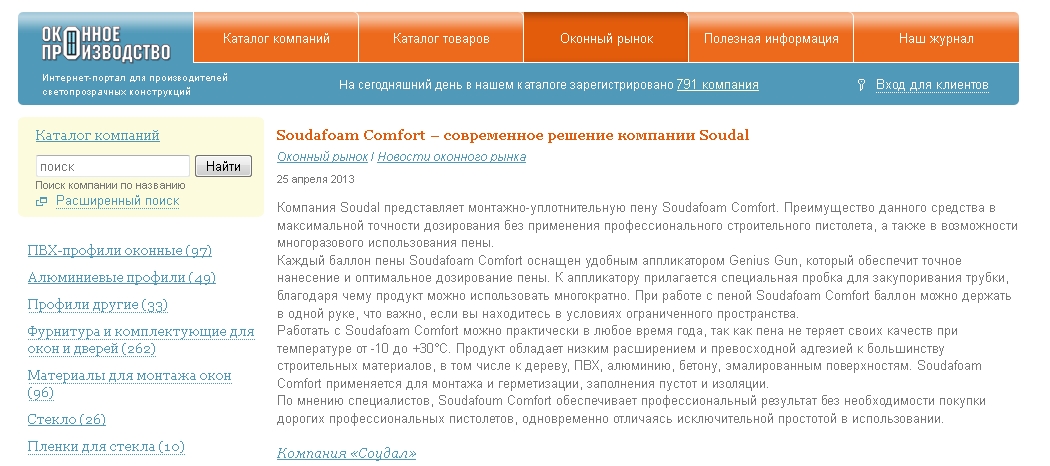Open the sidebar Каталог компаний heading link
This screenshot has width=1050, height=466.
[98, 135]
